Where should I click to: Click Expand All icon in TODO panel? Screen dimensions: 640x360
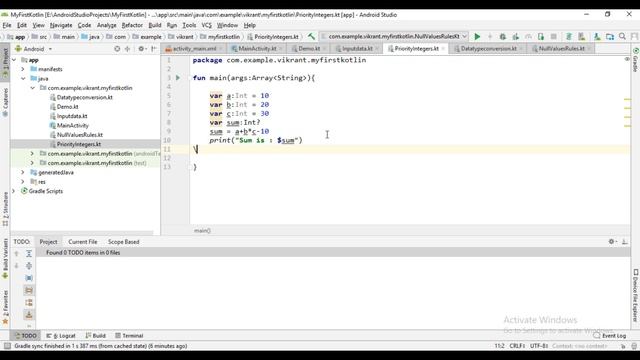tap(29, 253)
